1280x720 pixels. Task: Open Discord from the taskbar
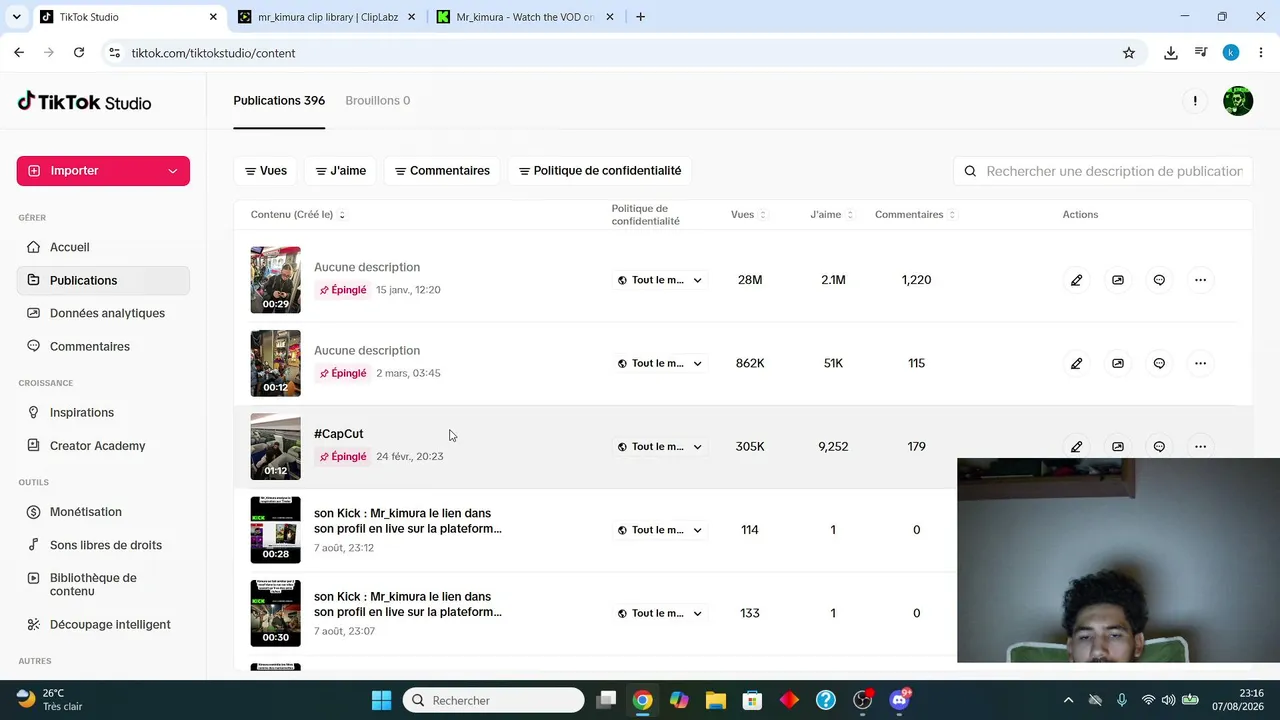point(900,700)
